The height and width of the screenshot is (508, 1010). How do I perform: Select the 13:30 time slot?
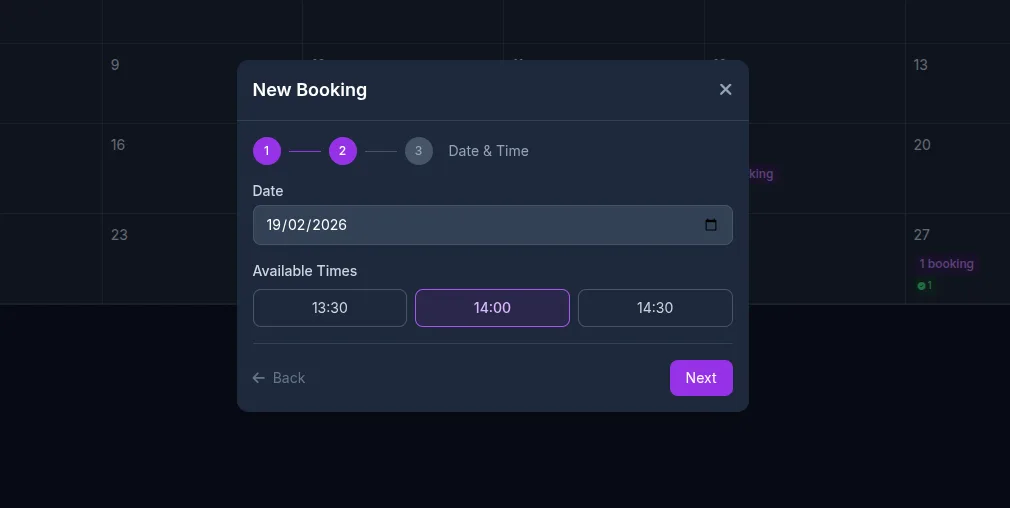pos(330,308)
